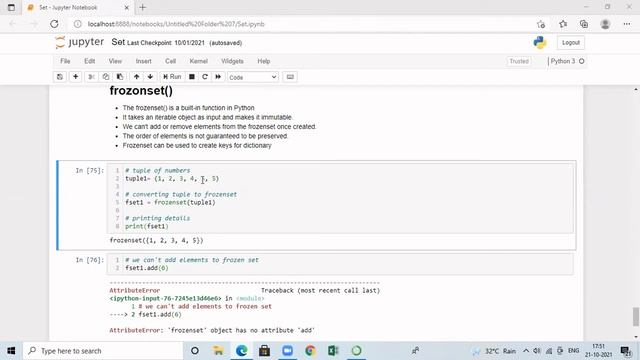Save and checkpoint the notebook
640x360 pixels.
(60, 77)
